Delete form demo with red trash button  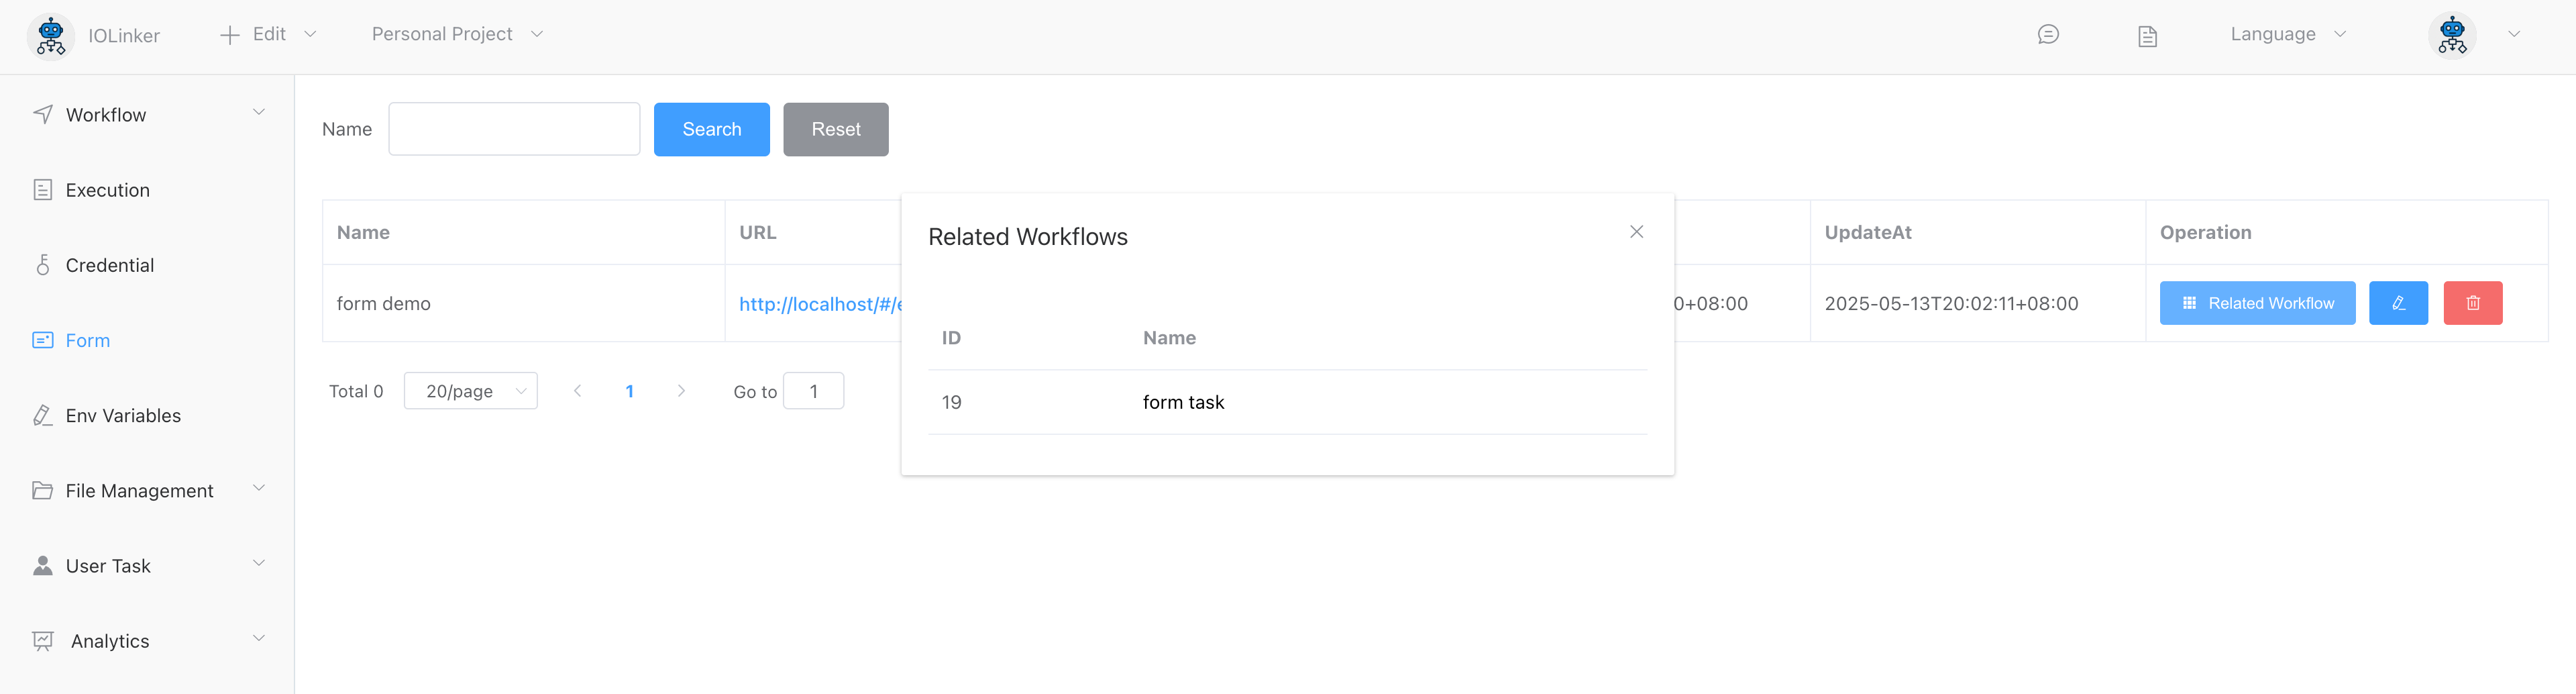(2472, 303)
